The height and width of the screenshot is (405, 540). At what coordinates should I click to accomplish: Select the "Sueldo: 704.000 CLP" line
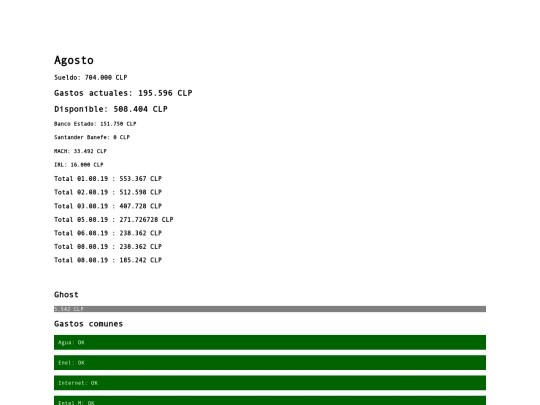point(91,77)
